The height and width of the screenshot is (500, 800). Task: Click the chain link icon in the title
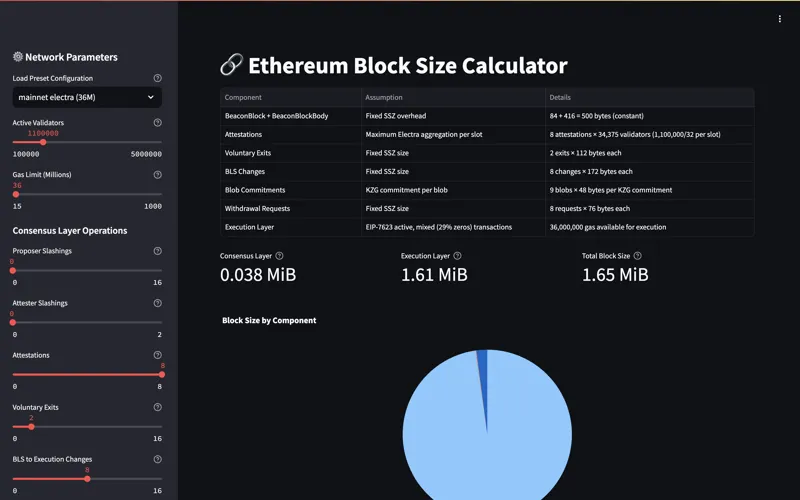[232, 65]
